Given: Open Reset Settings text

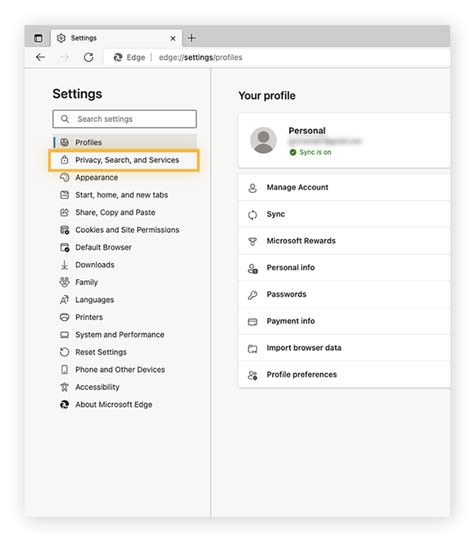Looking at the screenshot, I should click(101, 352).
